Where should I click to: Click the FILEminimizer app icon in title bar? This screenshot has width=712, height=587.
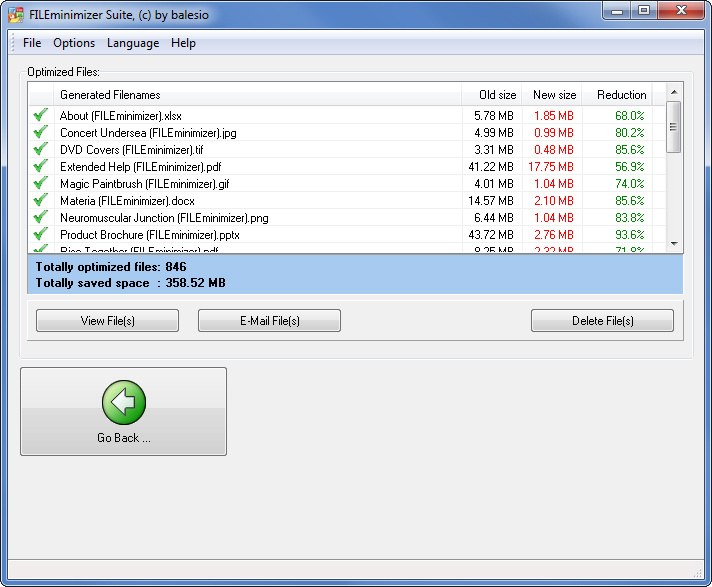click(x=15, y=15)
